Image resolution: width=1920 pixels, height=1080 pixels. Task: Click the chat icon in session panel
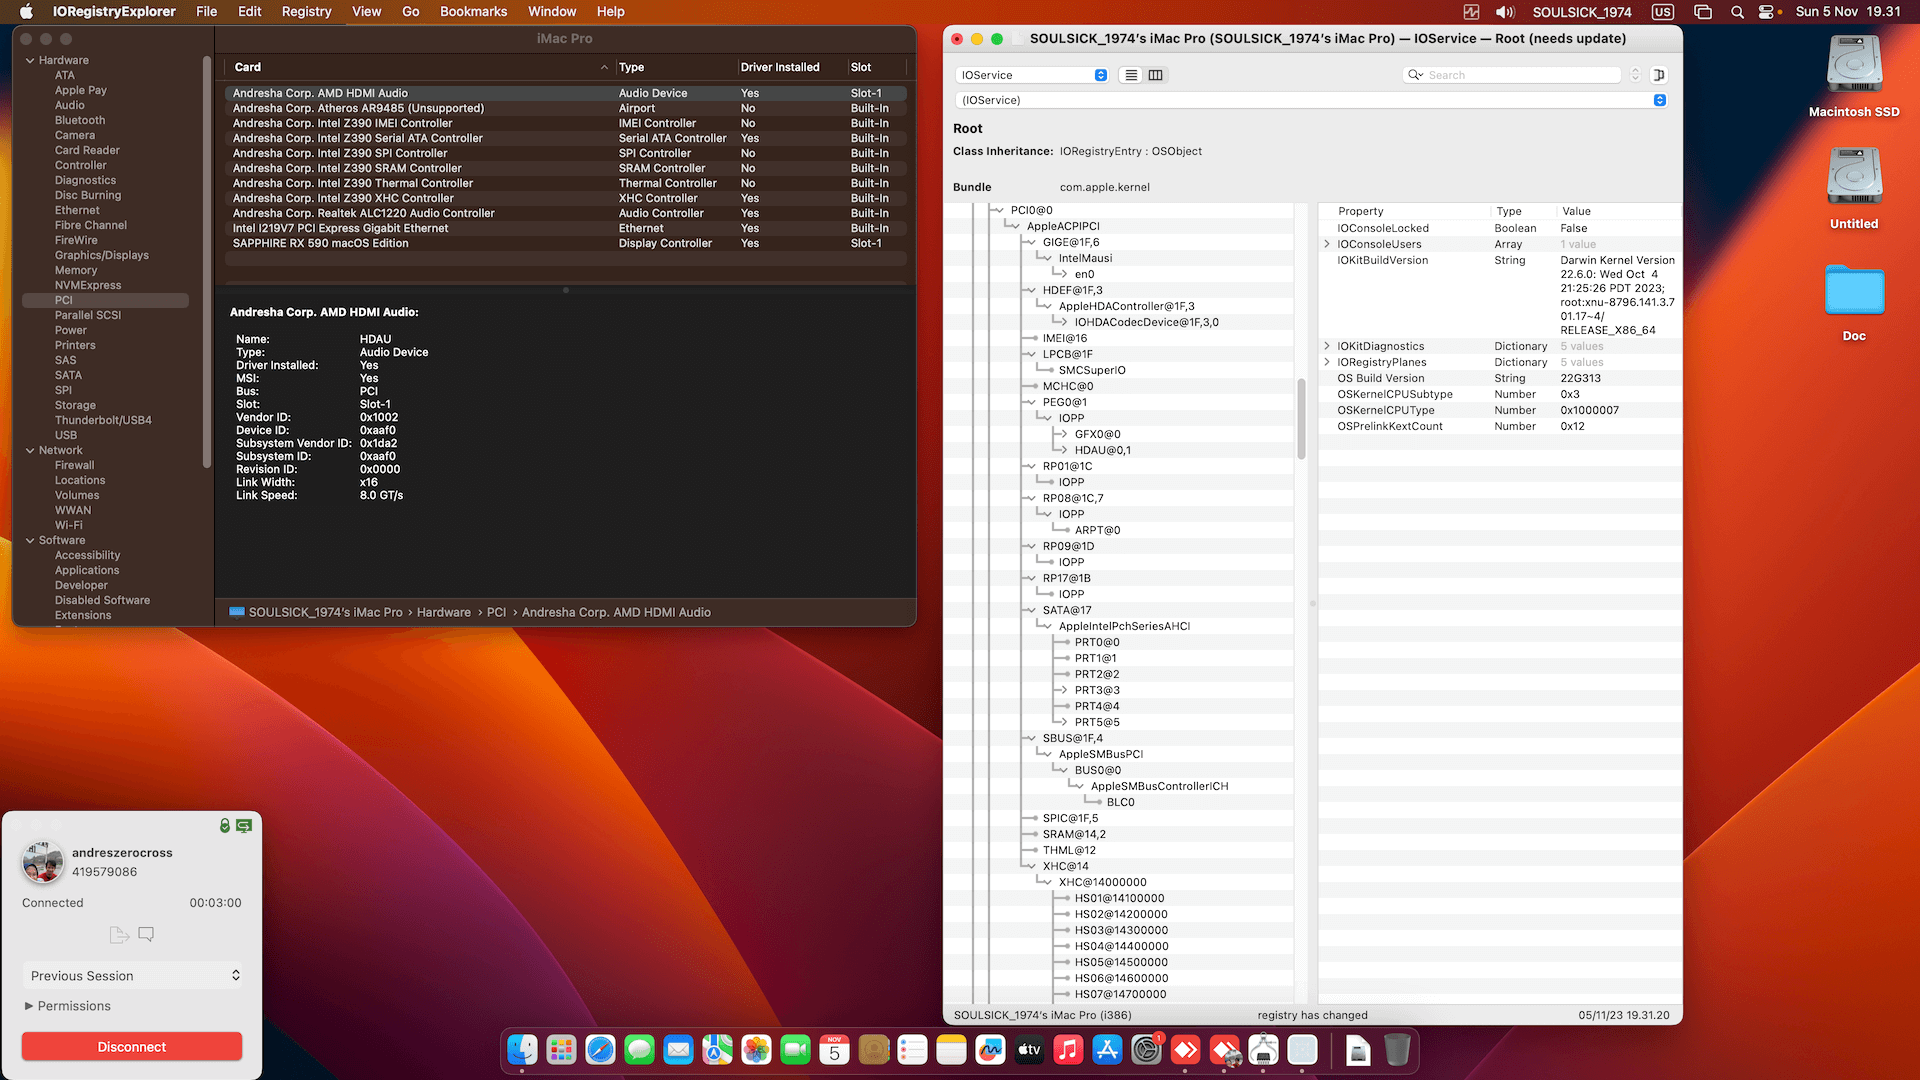point(146,934)
